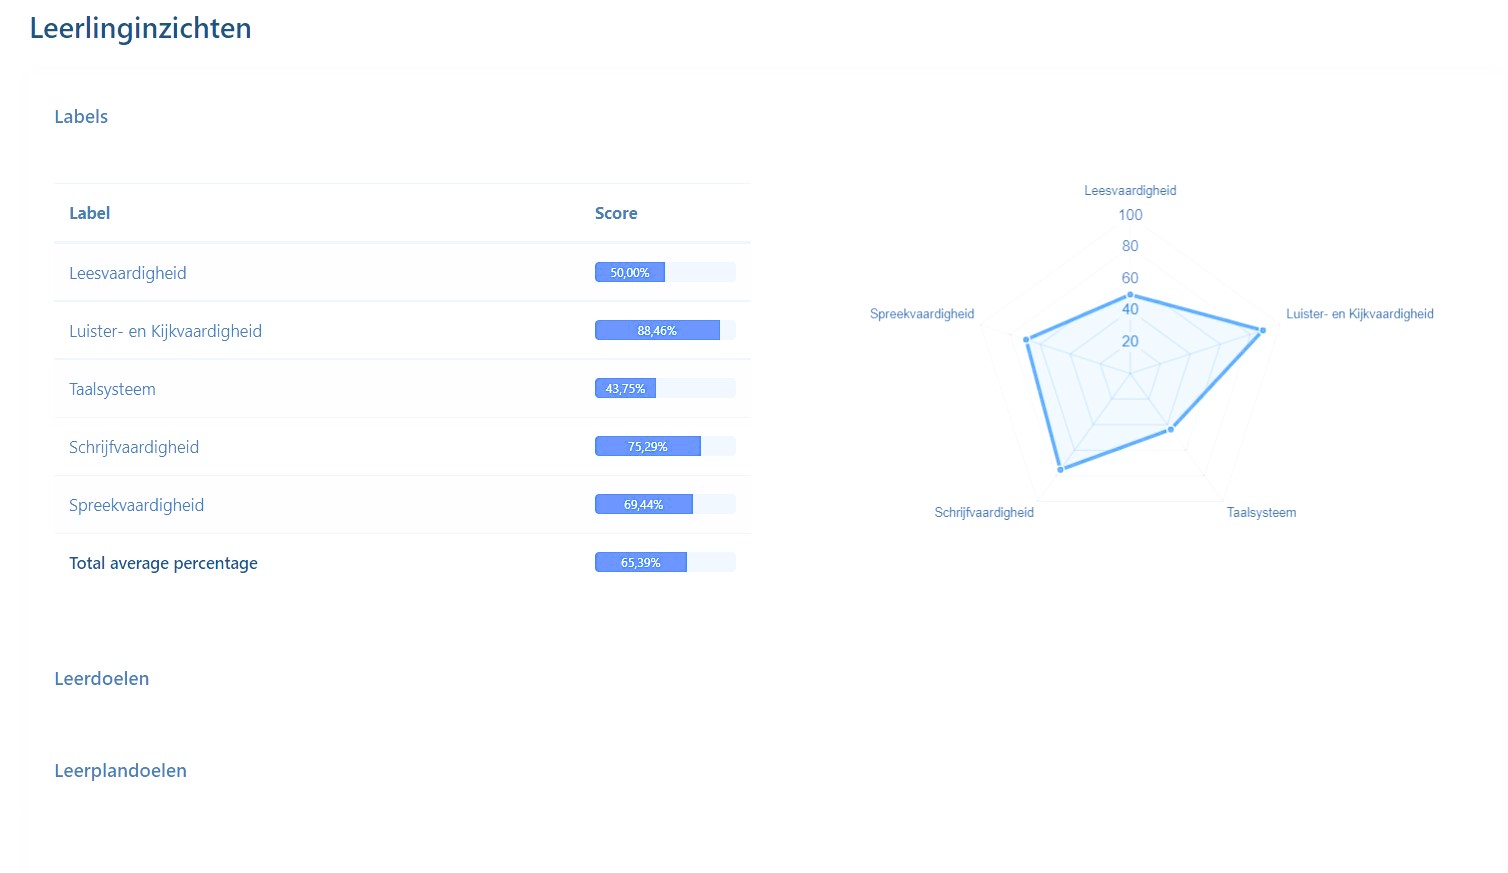The image size is (1508, 873).
Task: Click the Leerlinginzichten page title
Action: (x=140, y=28)
